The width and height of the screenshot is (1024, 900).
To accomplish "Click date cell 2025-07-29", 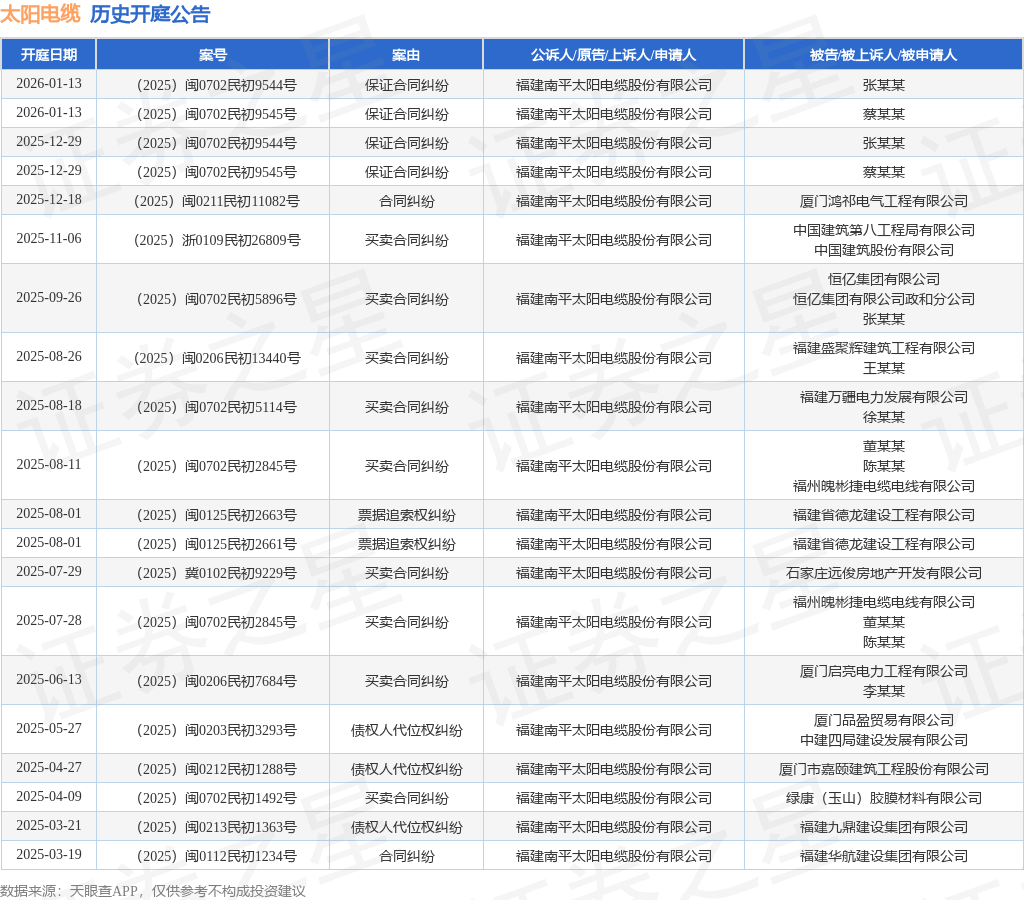I will pyautogui.click(x=49, y=571).
